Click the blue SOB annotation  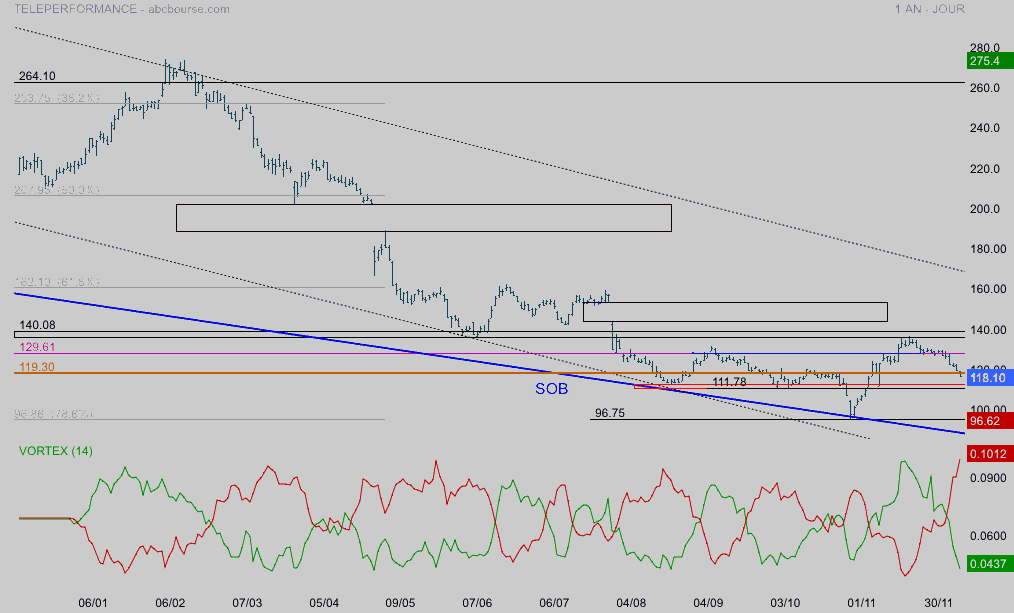(x=552, y=389)
